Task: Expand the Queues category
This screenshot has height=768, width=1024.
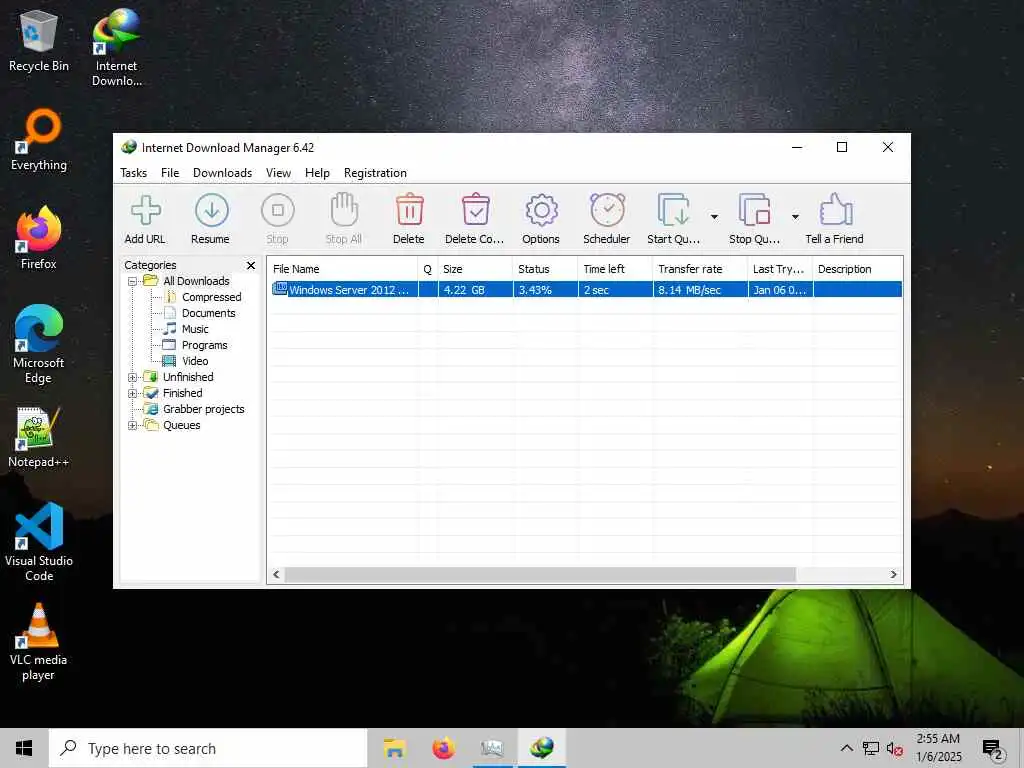Action: point(133,425)
